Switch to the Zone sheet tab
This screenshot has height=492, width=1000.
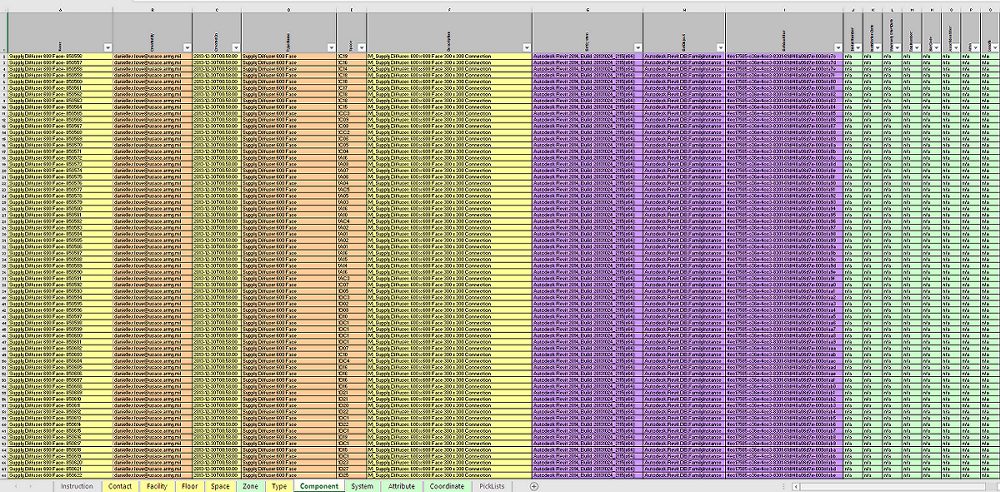point(250,486)
